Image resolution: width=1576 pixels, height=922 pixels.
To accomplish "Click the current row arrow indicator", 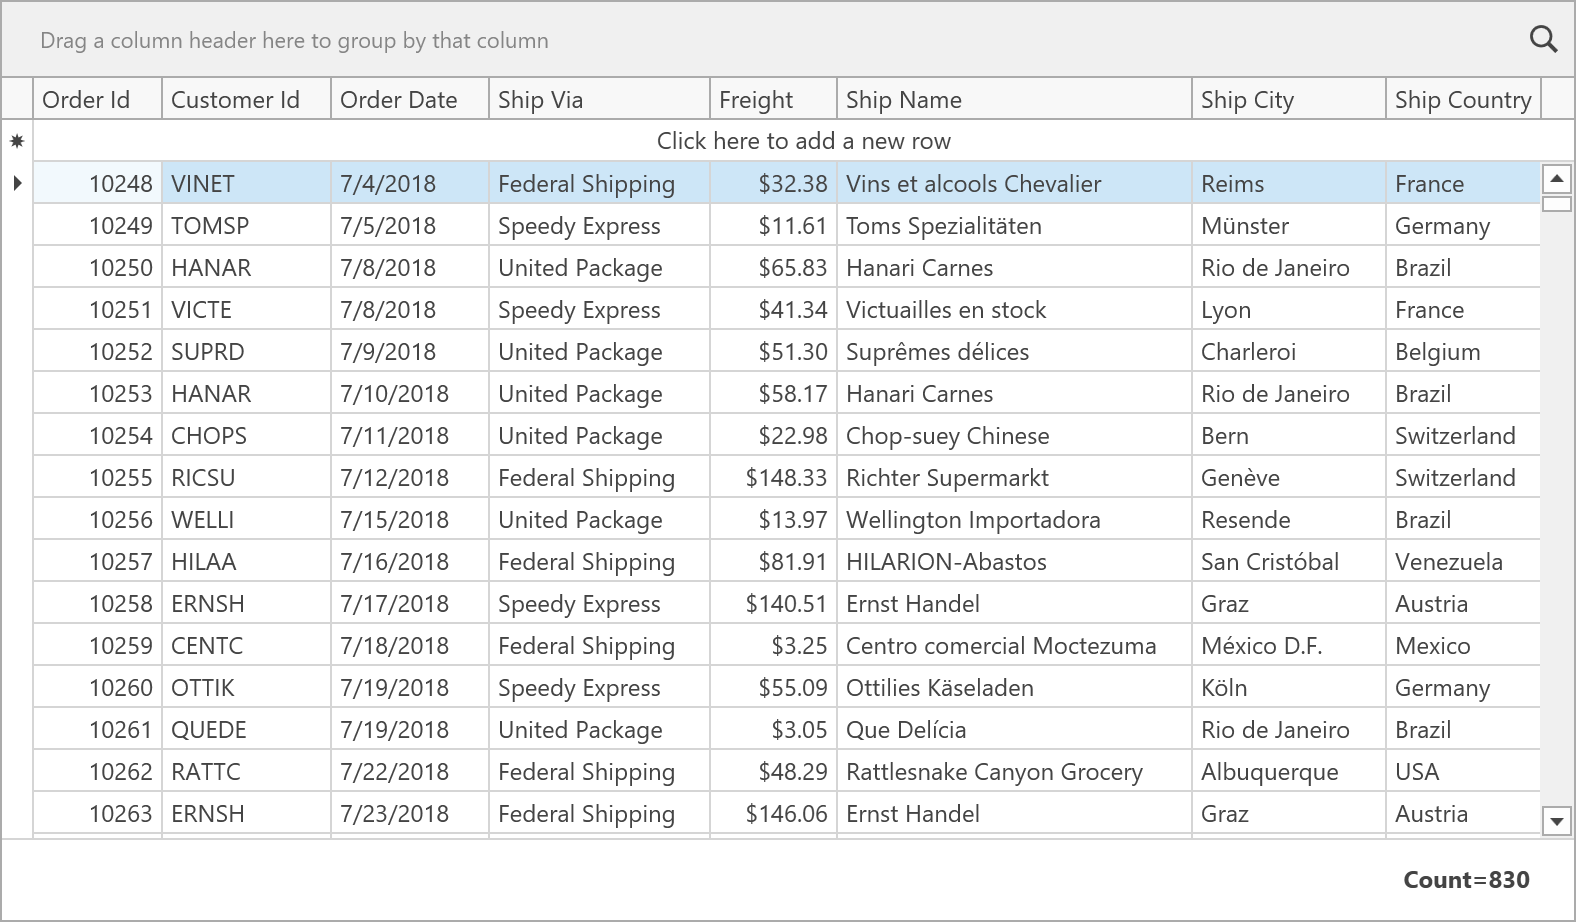I will click(x=17, y=183).
